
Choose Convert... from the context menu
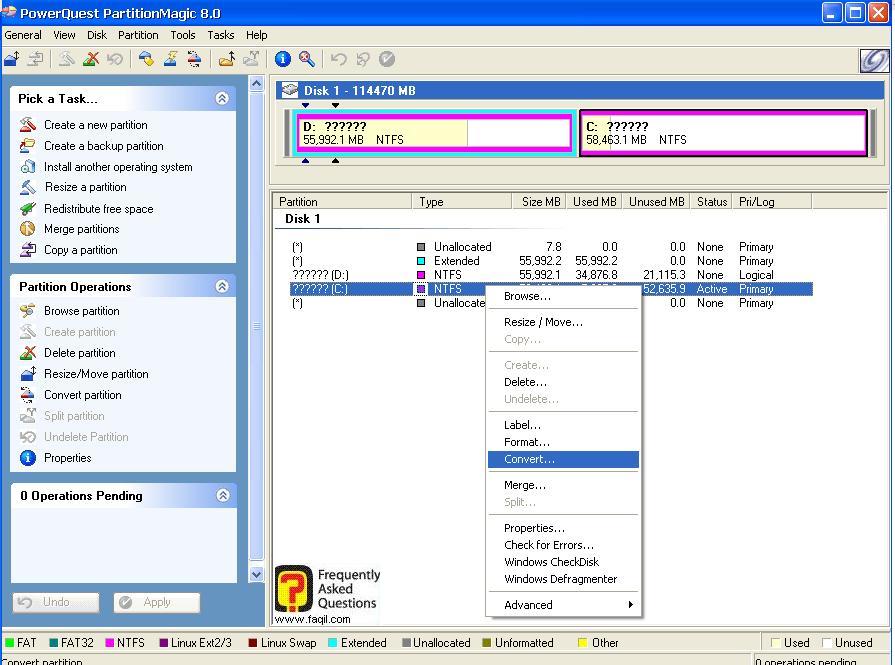tap(529, 460)
